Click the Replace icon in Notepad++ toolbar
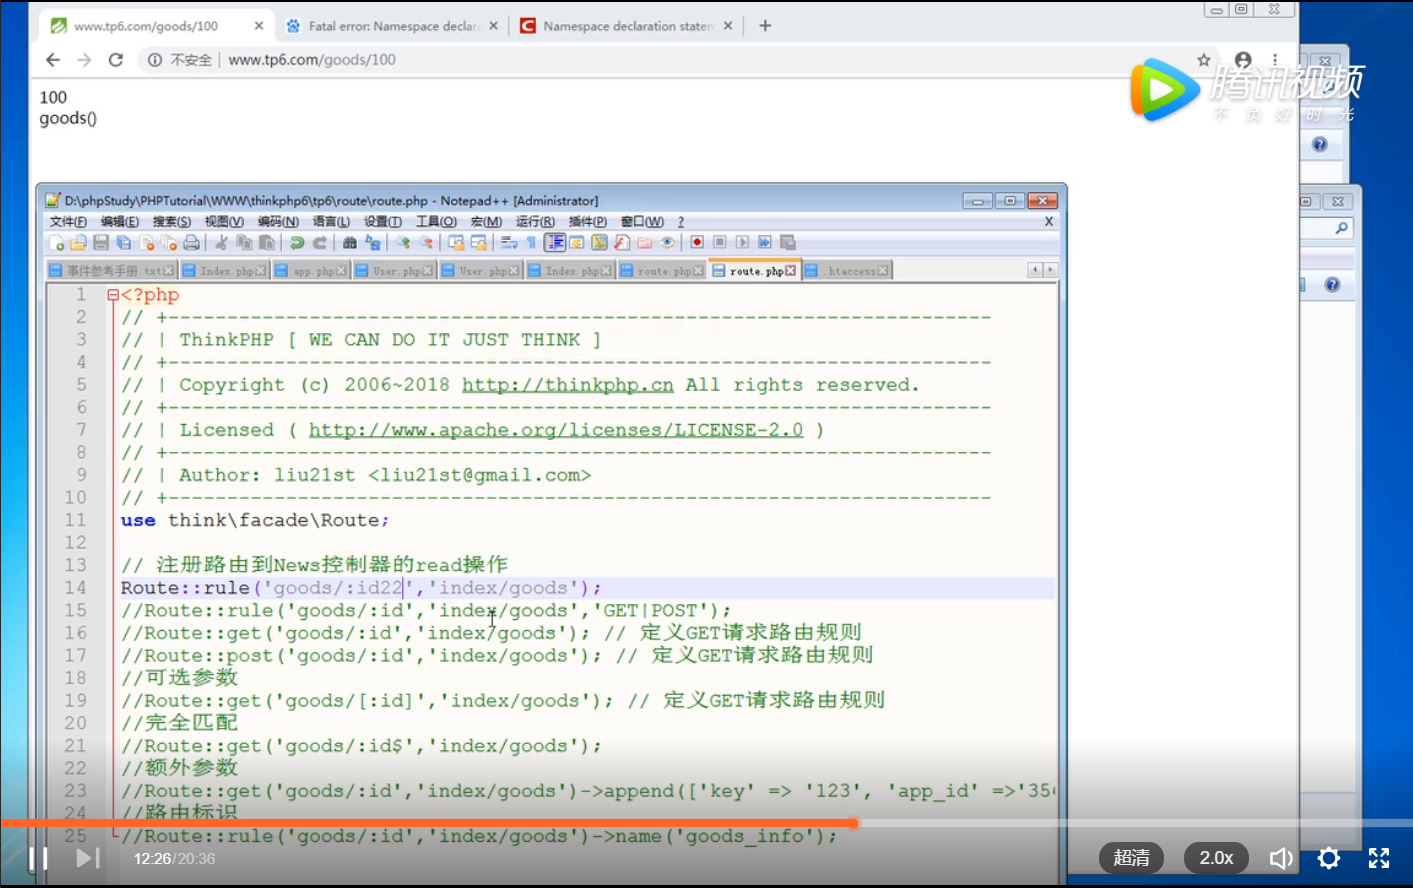 tap(372, 242)
